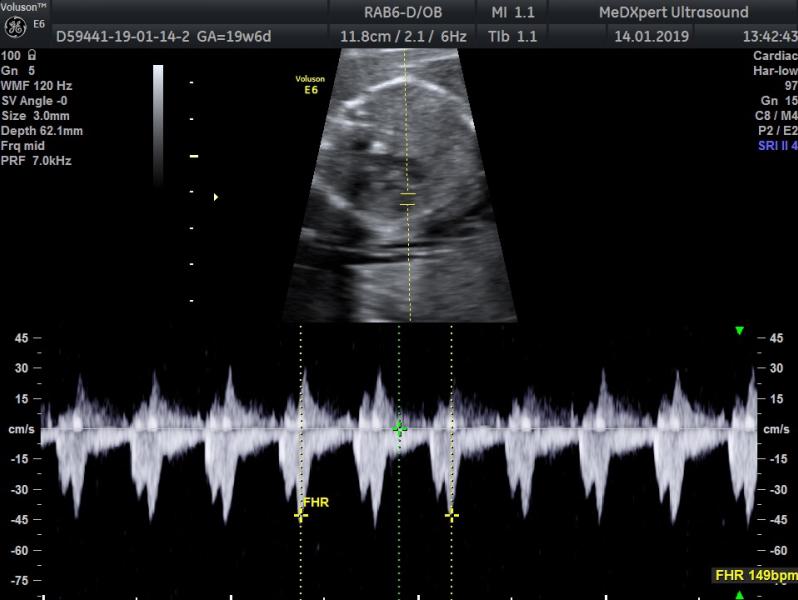Click the RAB6-D/OB probe header

pyautogui.click(x=403, y=12)
